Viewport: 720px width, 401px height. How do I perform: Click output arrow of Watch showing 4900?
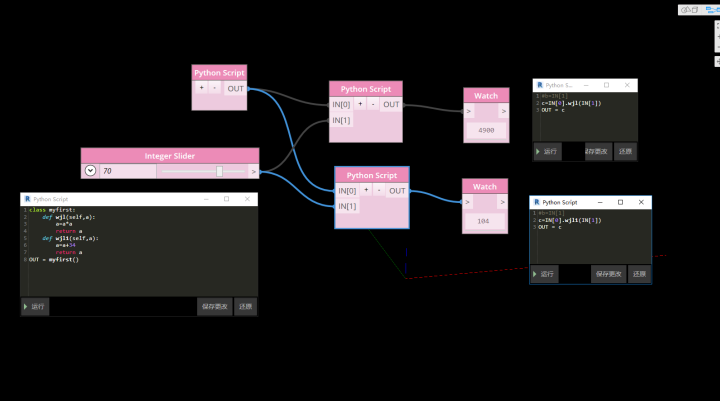click(x=504, y=111)
